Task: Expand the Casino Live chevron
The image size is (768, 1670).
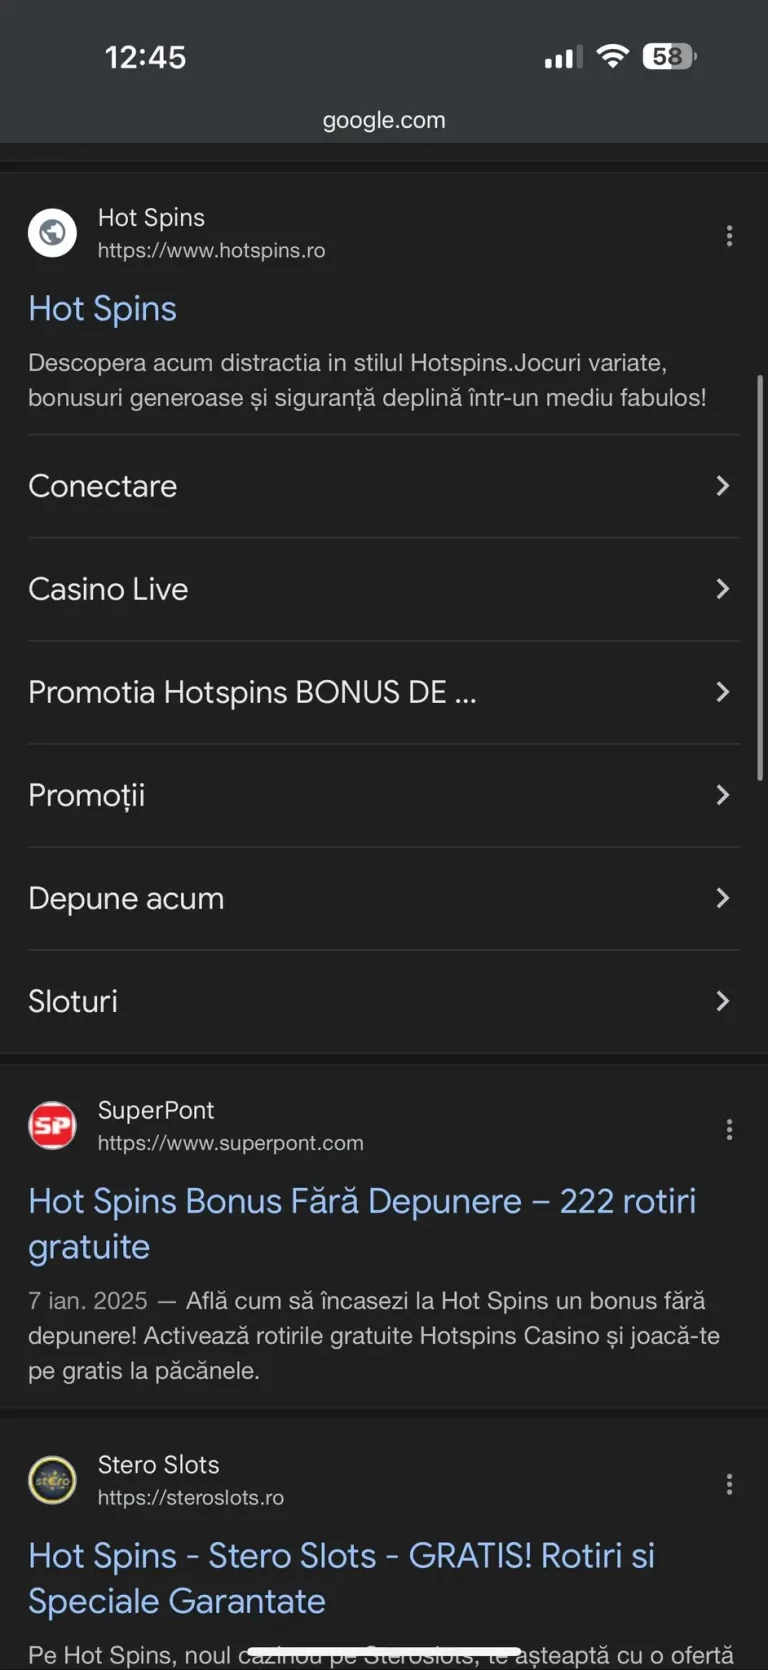Action: (722, 589)
